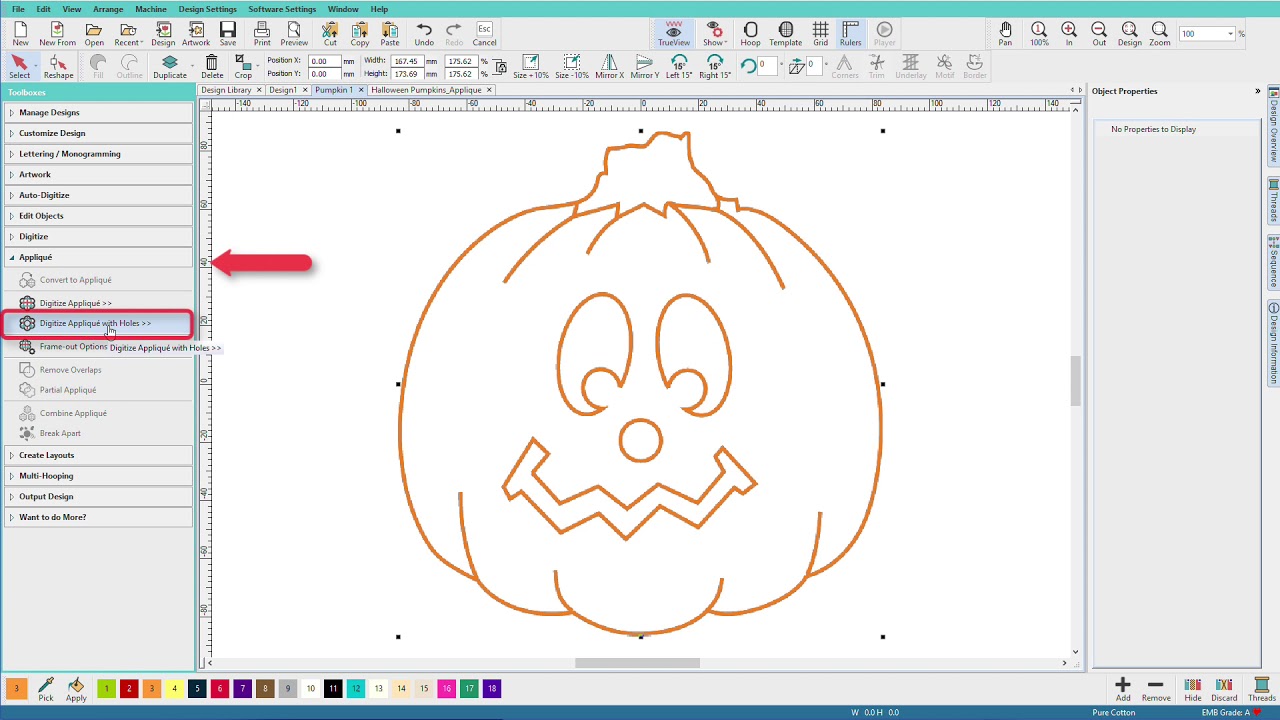
Task: Click the Threads button
Action: [1262, 688]
